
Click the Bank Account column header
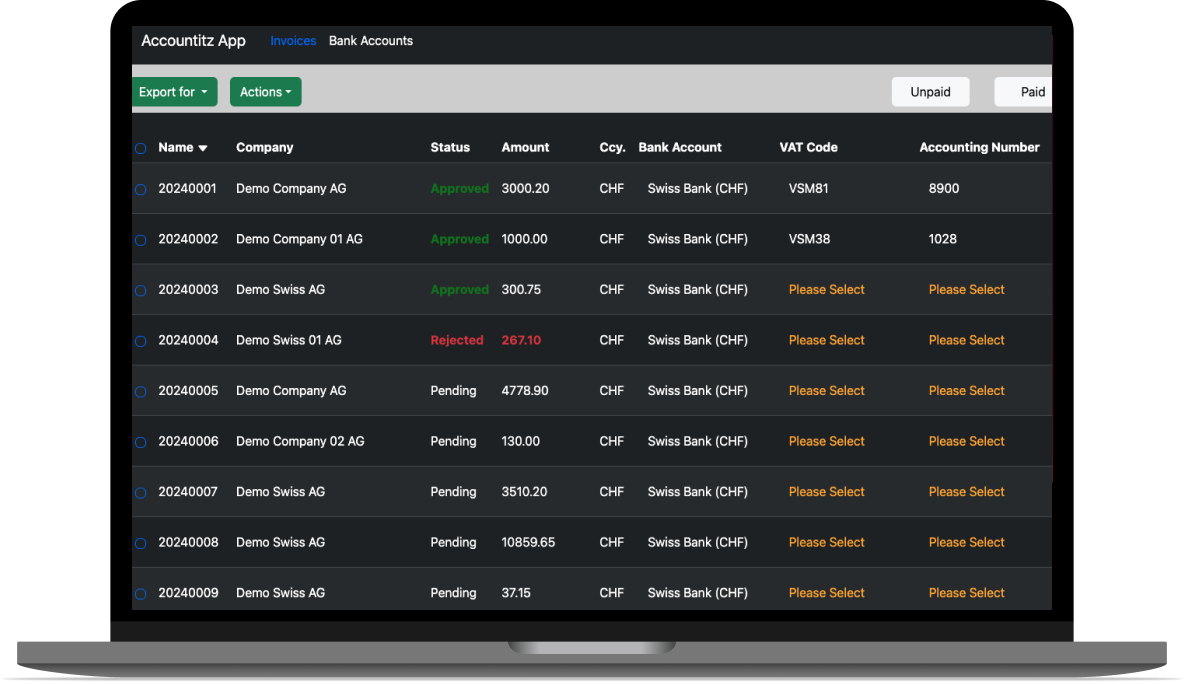680,148
